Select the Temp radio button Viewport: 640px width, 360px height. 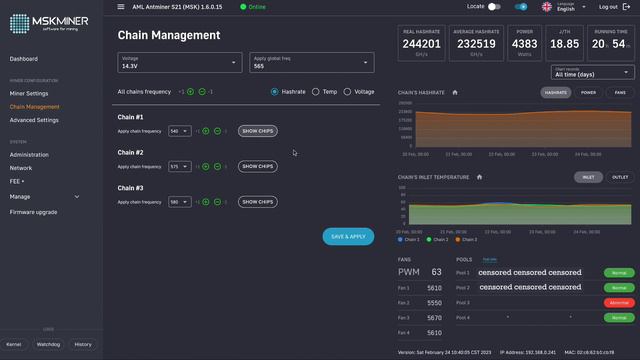point(316,92)
